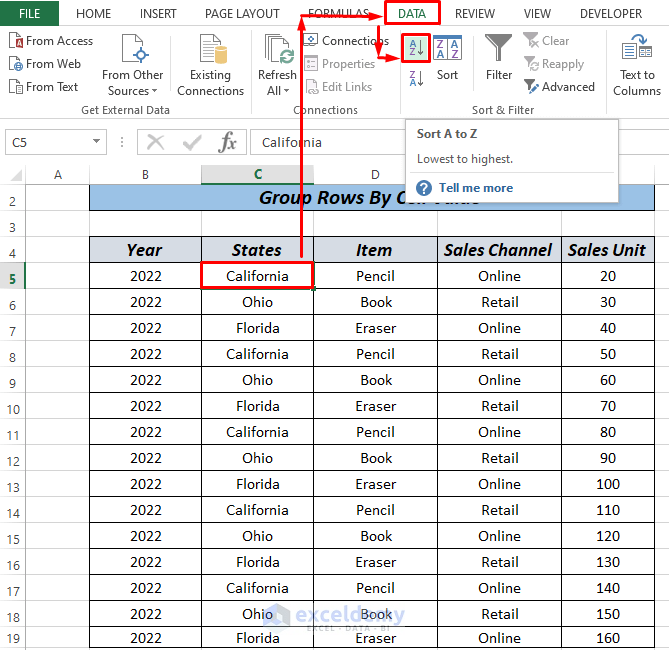Select column D header
Screen dimensions: 669x650
[375, 175]
